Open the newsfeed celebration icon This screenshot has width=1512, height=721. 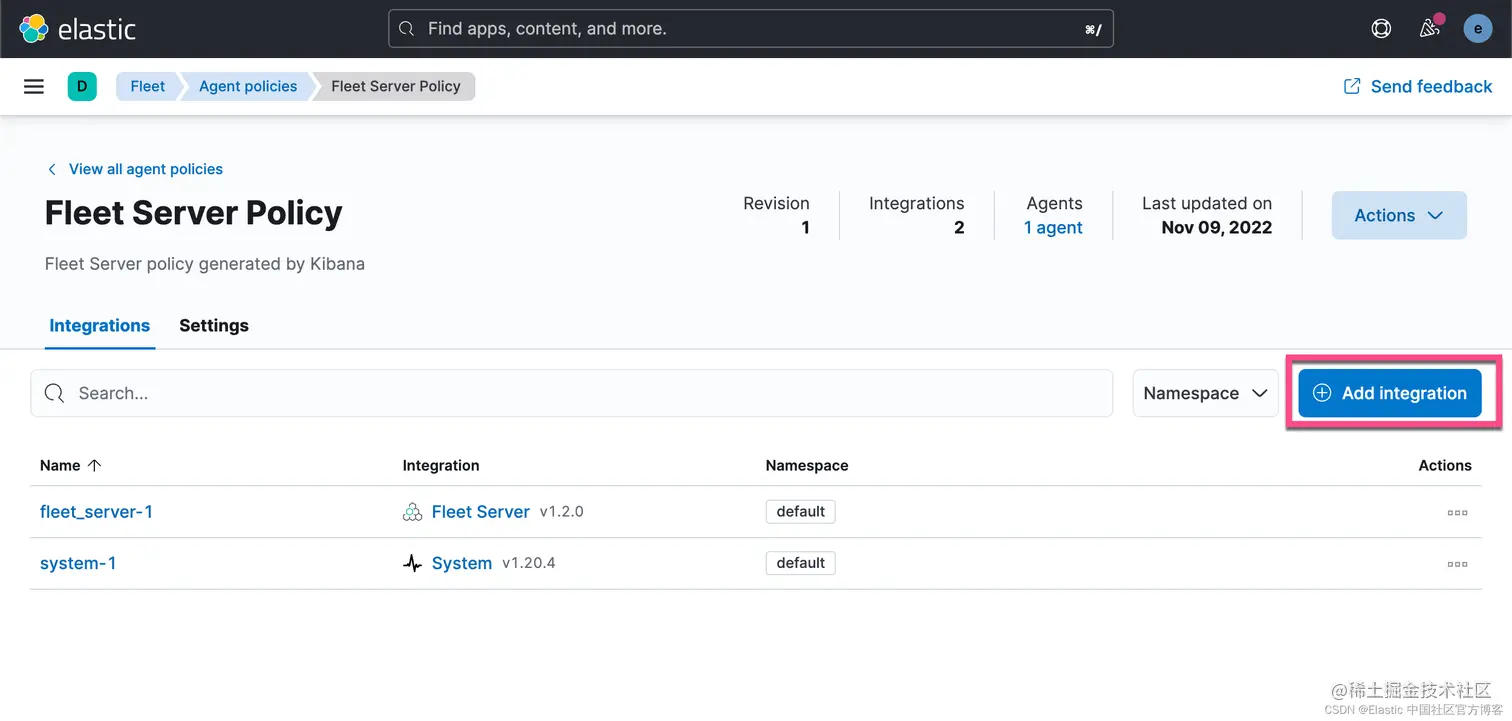(x=1430, y=28)
